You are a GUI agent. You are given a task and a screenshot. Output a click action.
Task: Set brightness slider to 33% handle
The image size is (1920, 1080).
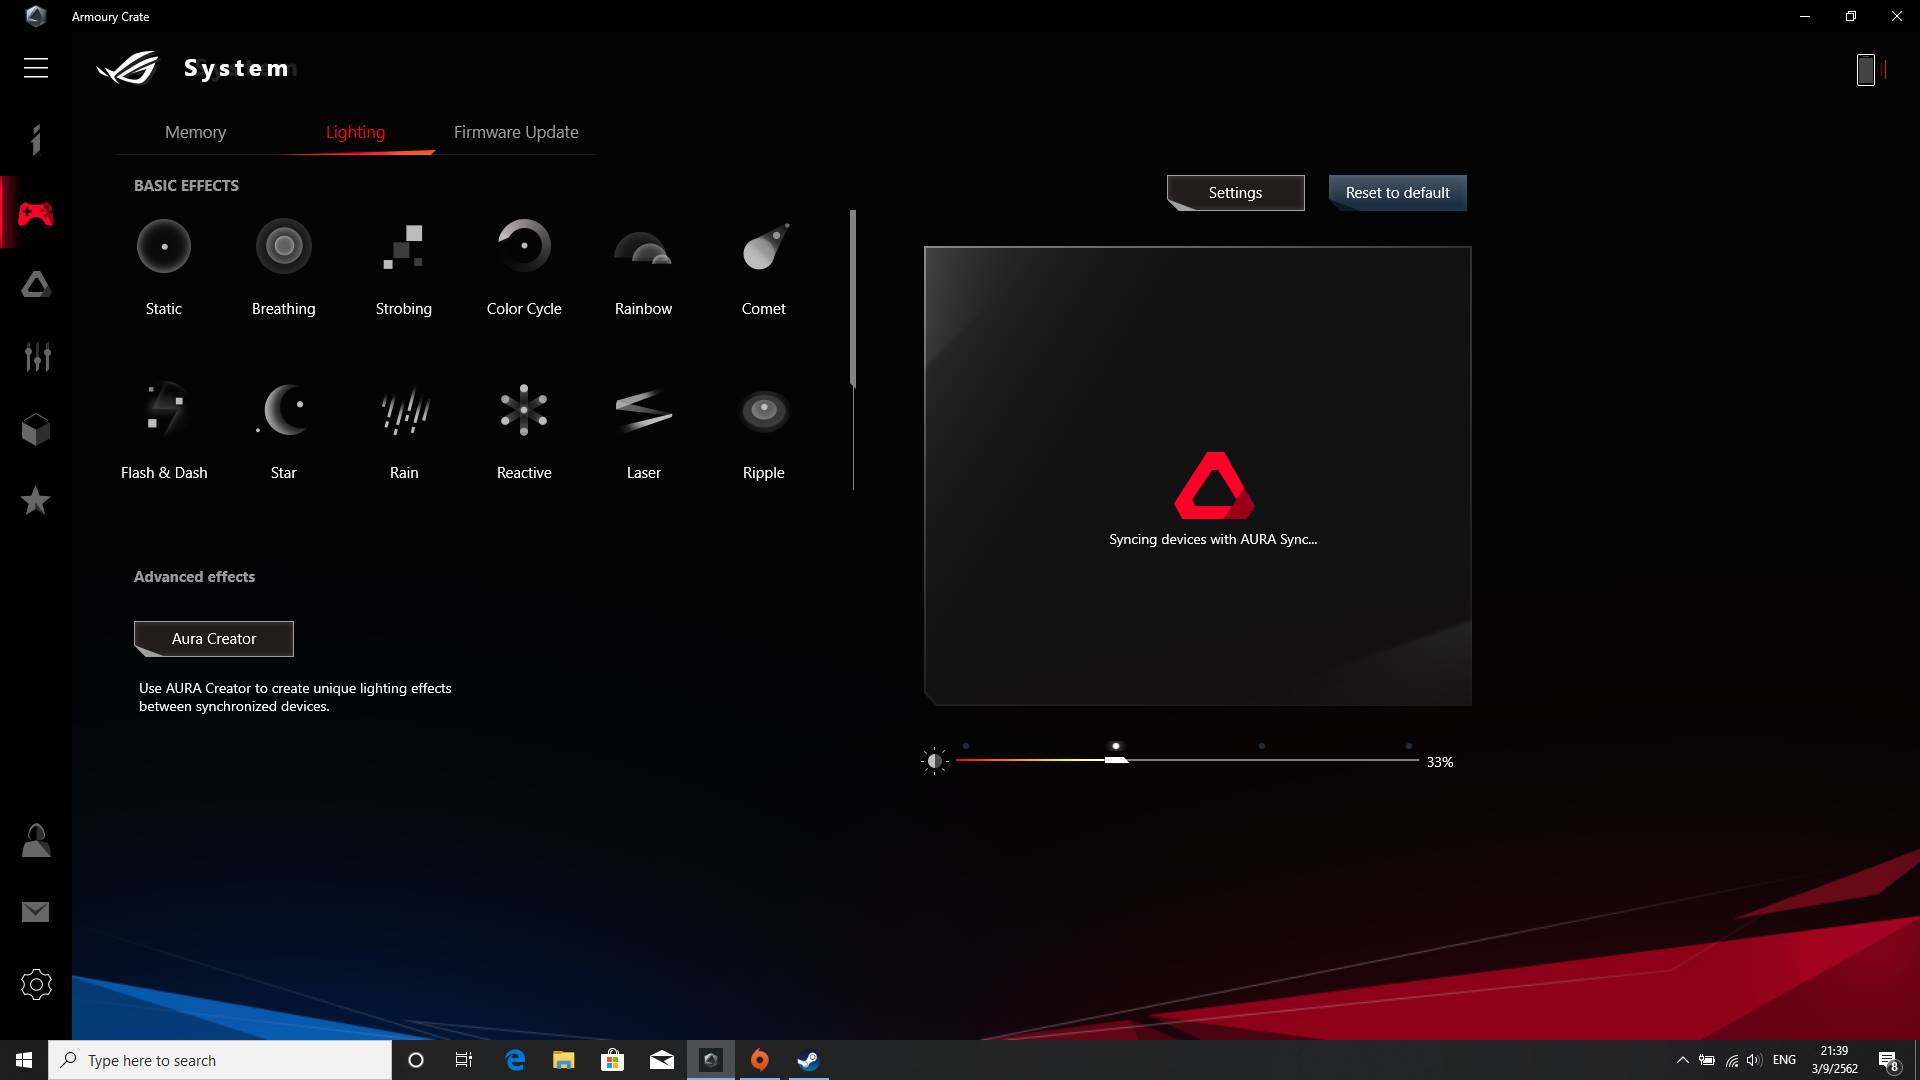click(x=1116, y=760)
